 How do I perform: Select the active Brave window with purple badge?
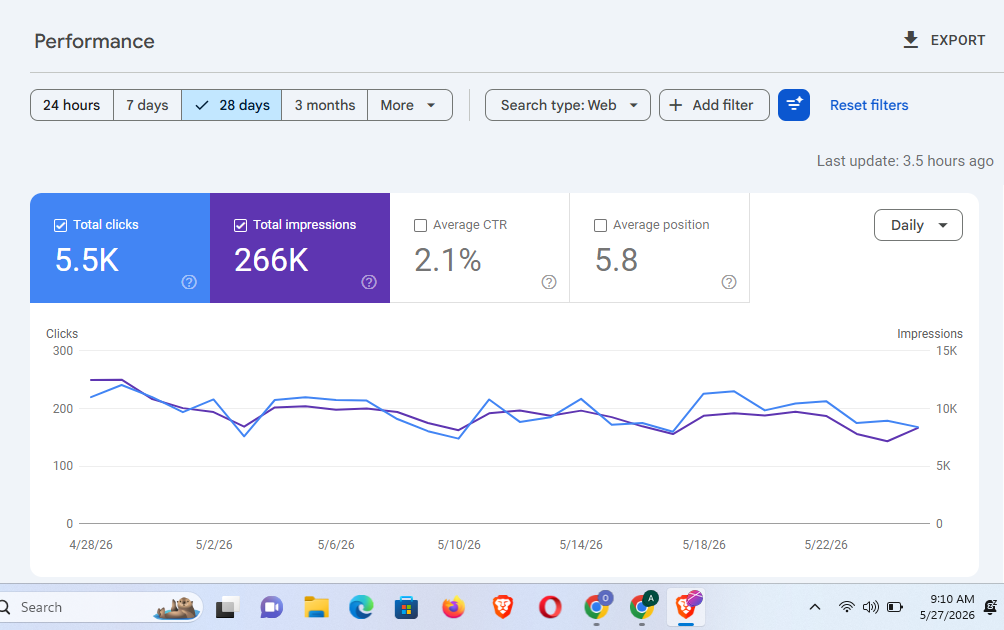[x=686, y=606]
